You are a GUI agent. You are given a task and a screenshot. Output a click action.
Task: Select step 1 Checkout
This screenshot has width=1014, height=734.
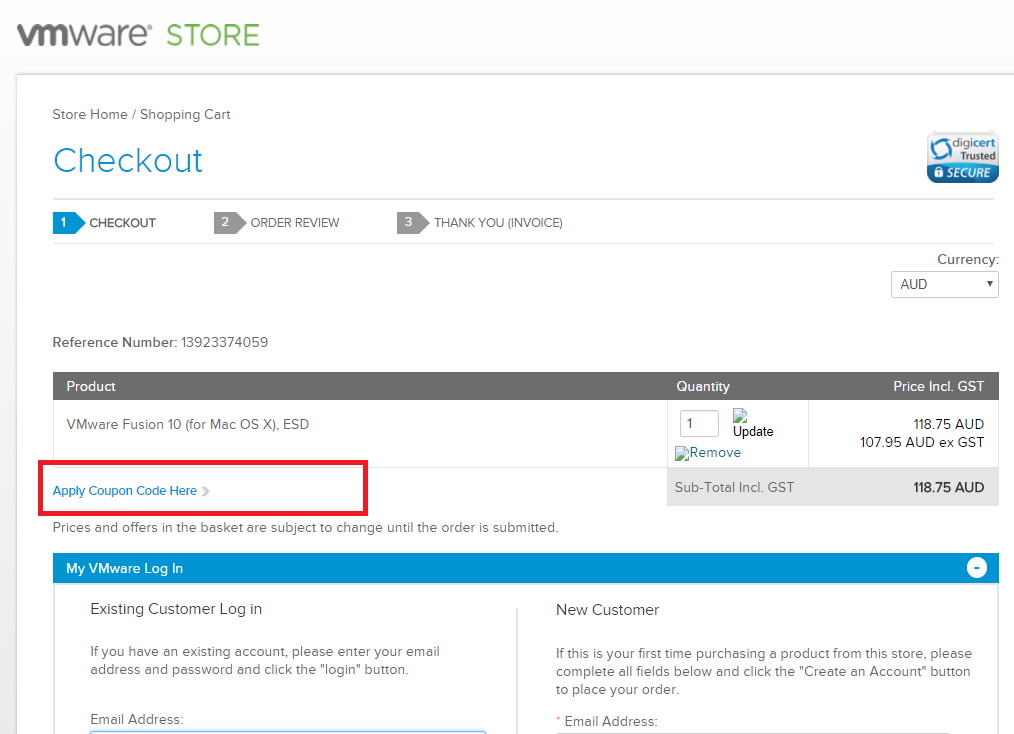point(105,222)
